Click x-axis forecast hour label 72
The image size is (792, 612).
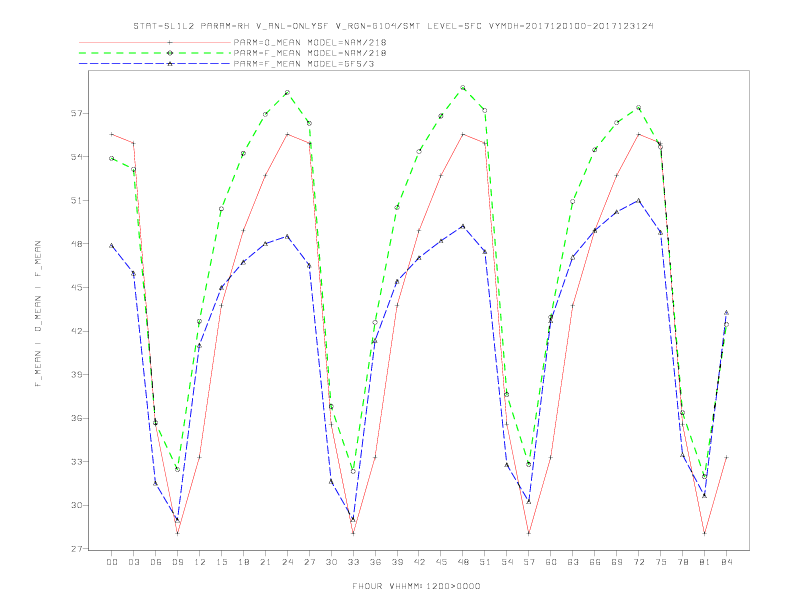(x=639, y=562)
